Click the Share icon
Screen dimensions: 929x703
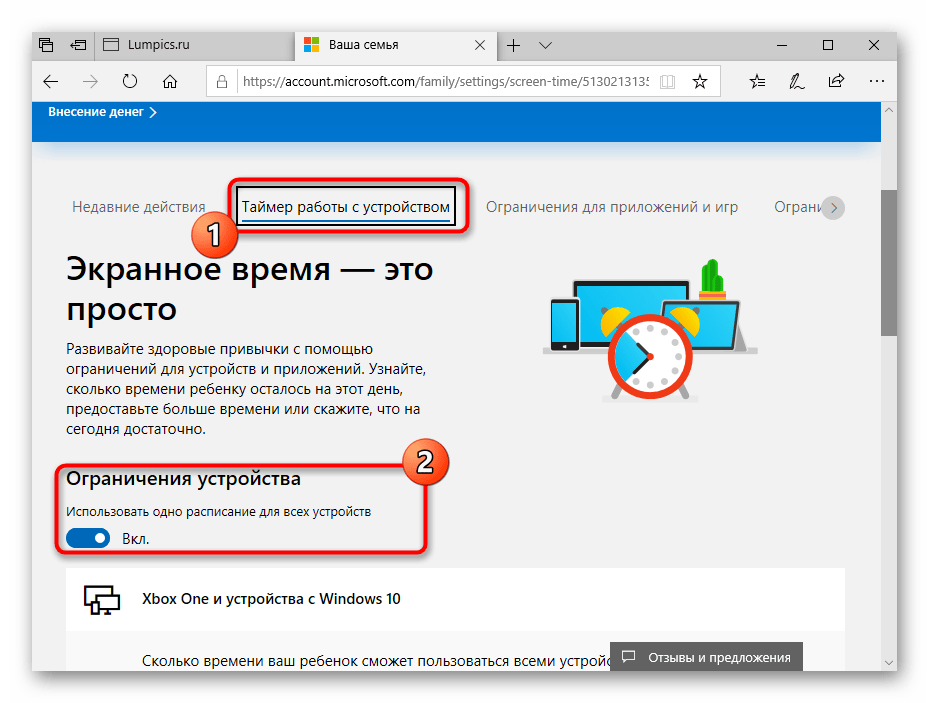[835, 81]
